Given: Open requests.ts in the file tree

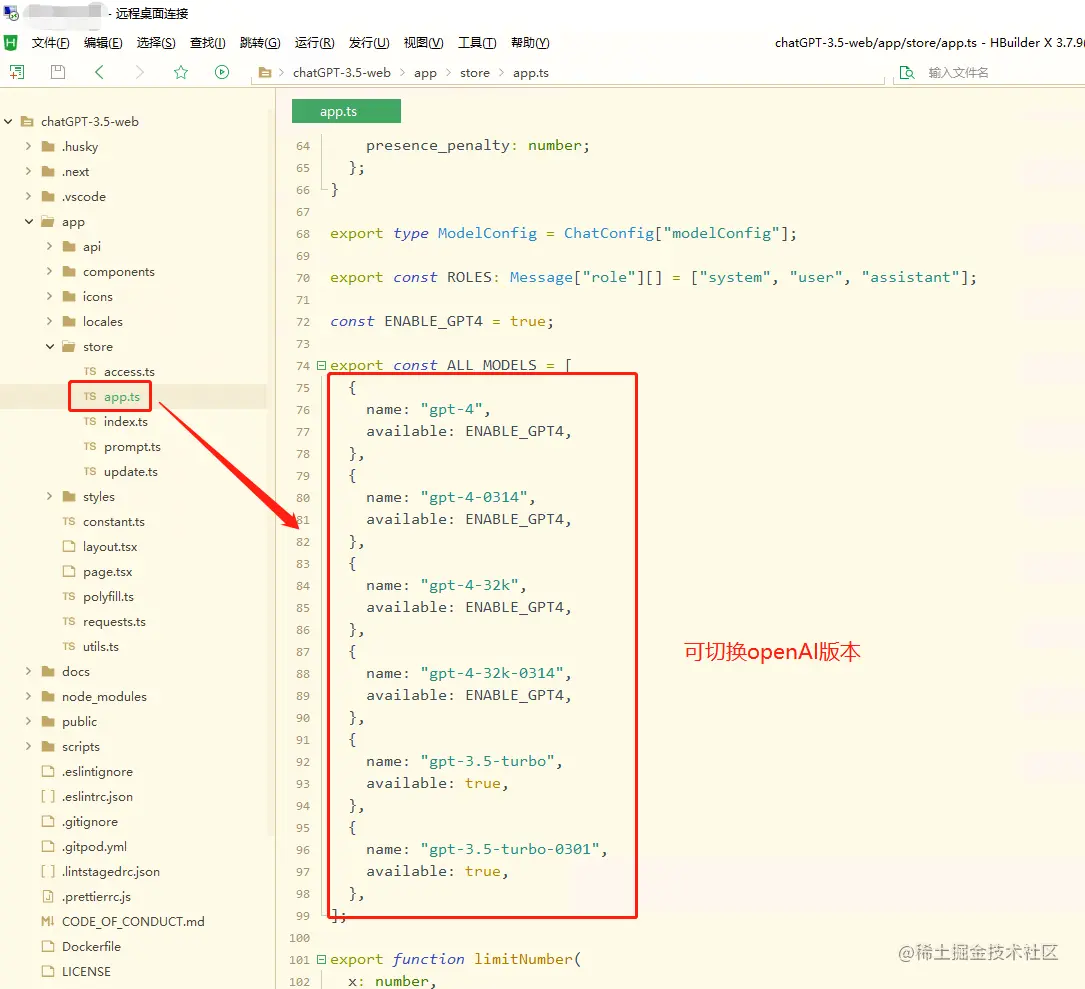Looking at the screenshot, I should point(114,621).
